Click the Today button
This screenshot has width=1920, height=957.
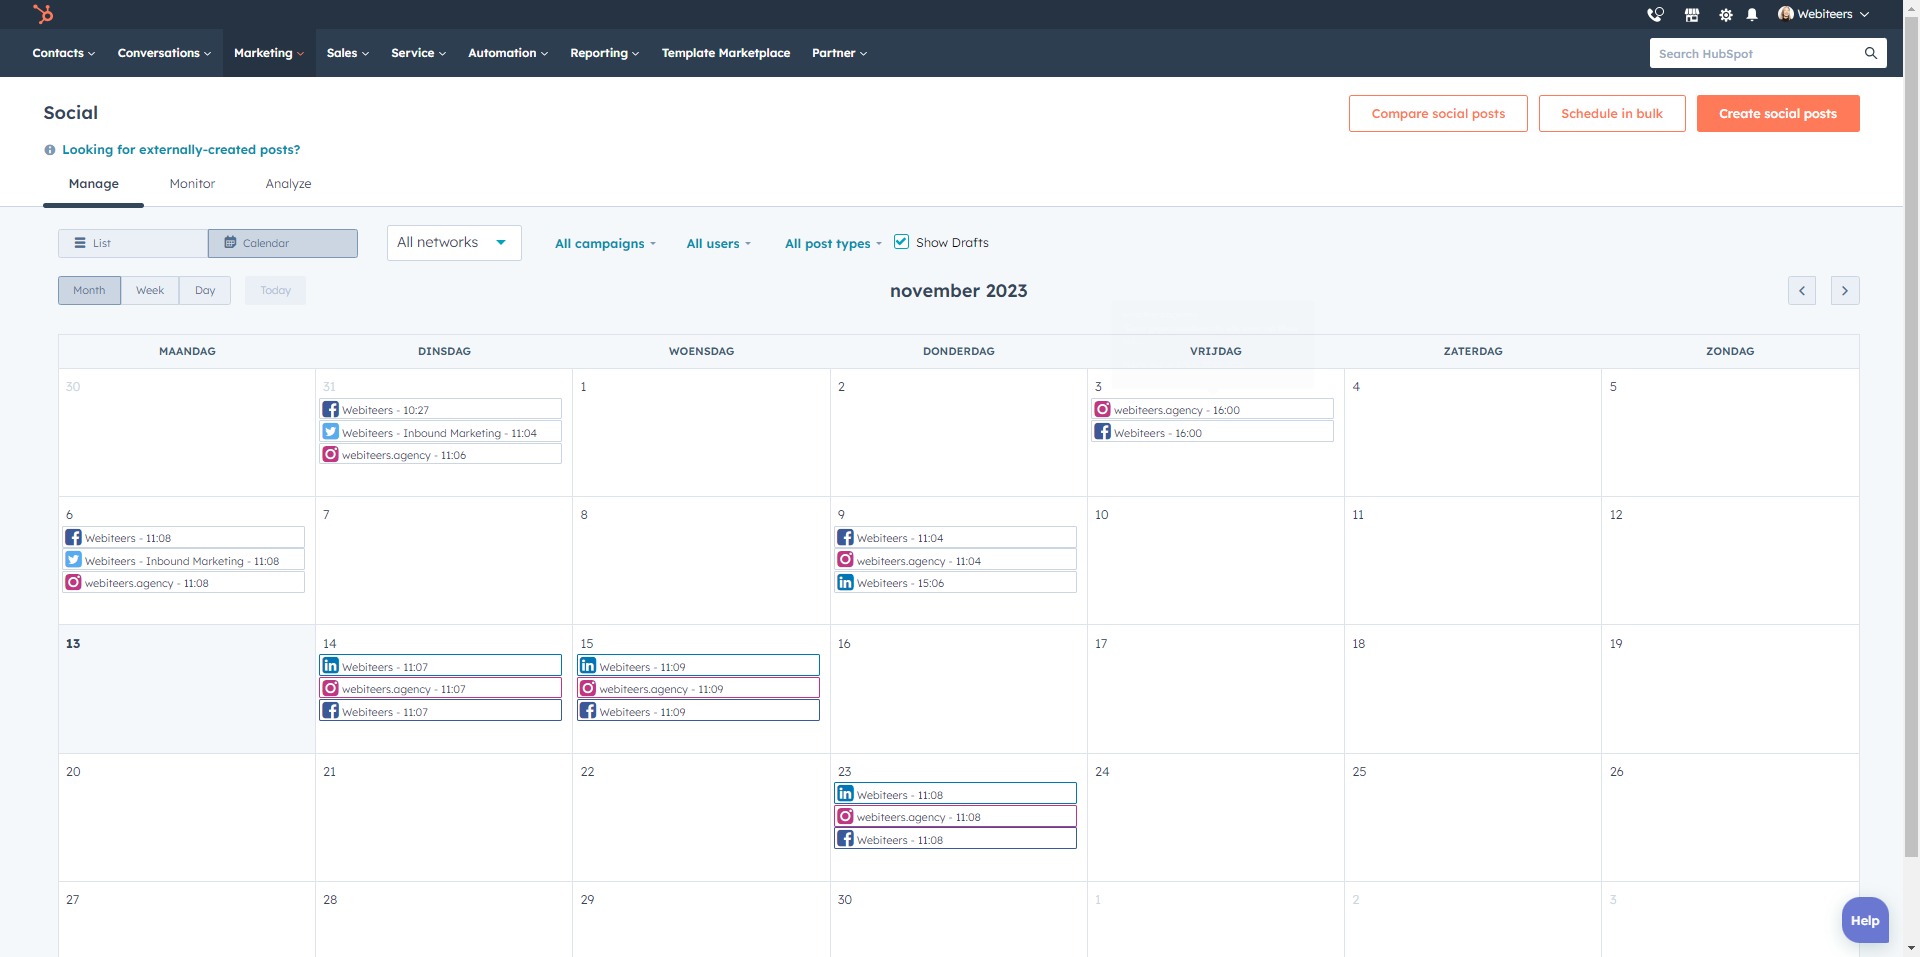[275, 290]
